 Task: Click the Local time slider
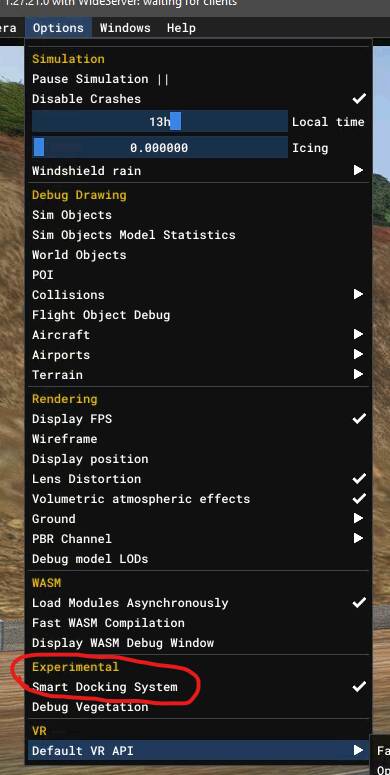(x=160, y=121)
